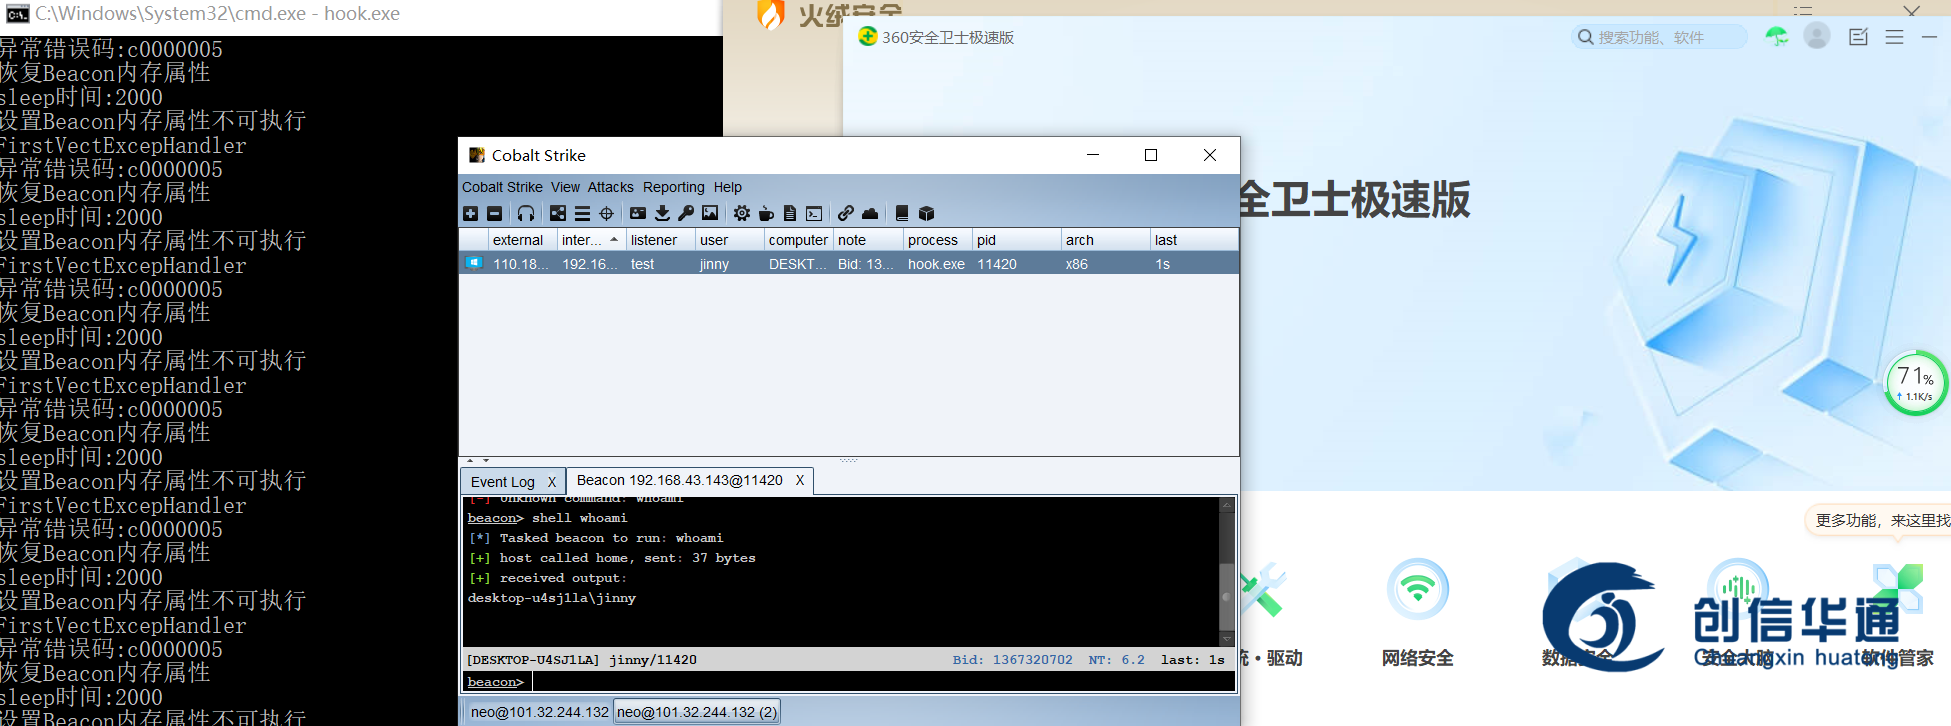Click the beacon console scrollbar thumb
The width and height of the screenshot is (1951, 726).
(x=1227, y=596)
